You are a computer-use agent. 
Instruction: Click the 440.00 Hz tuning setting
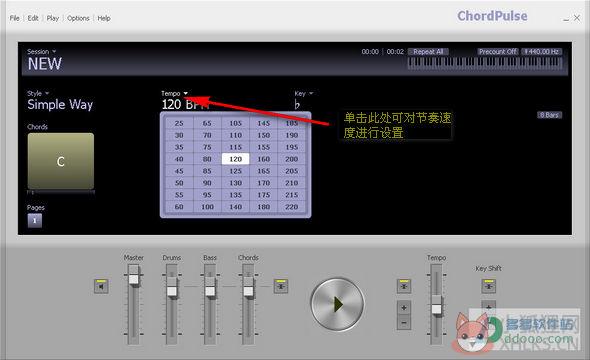tap(541, 52)
